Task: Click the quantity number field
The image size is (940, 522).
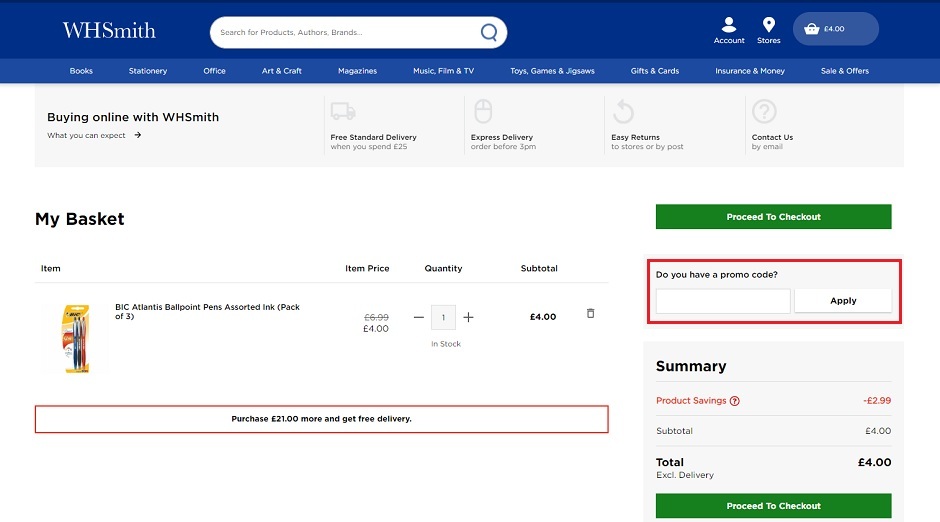Action: (443, 317)
